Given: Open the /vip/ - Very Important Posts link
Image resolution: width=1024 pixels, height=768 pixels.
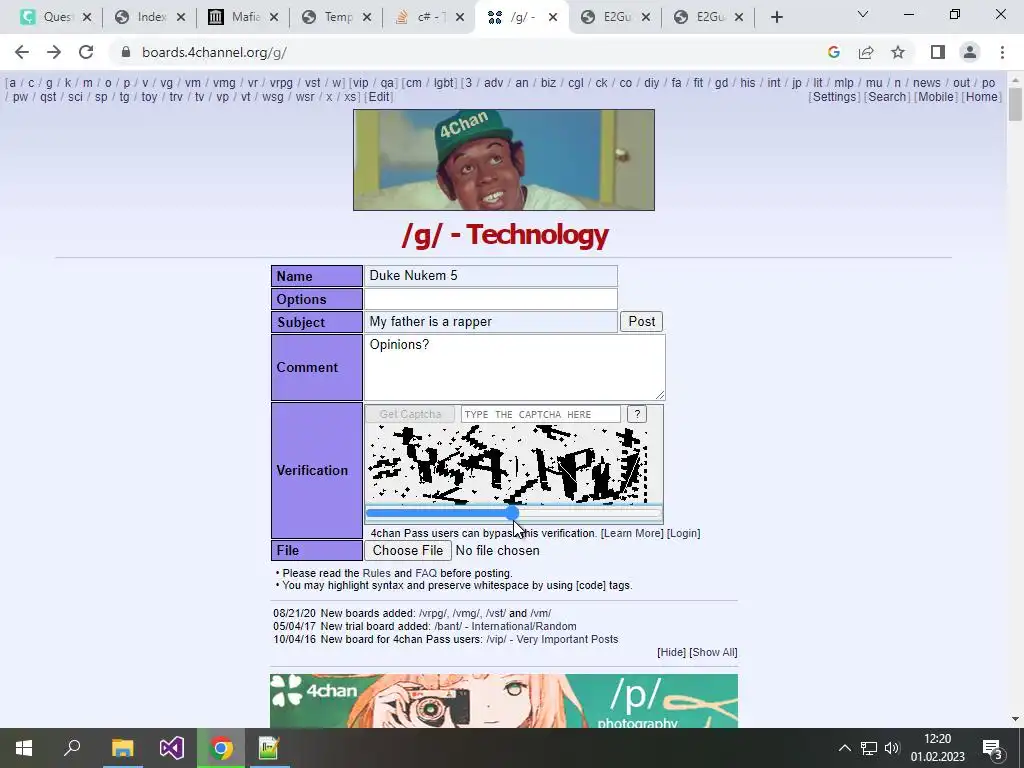Looking at the screenshot, I should (x=552, y=639).
